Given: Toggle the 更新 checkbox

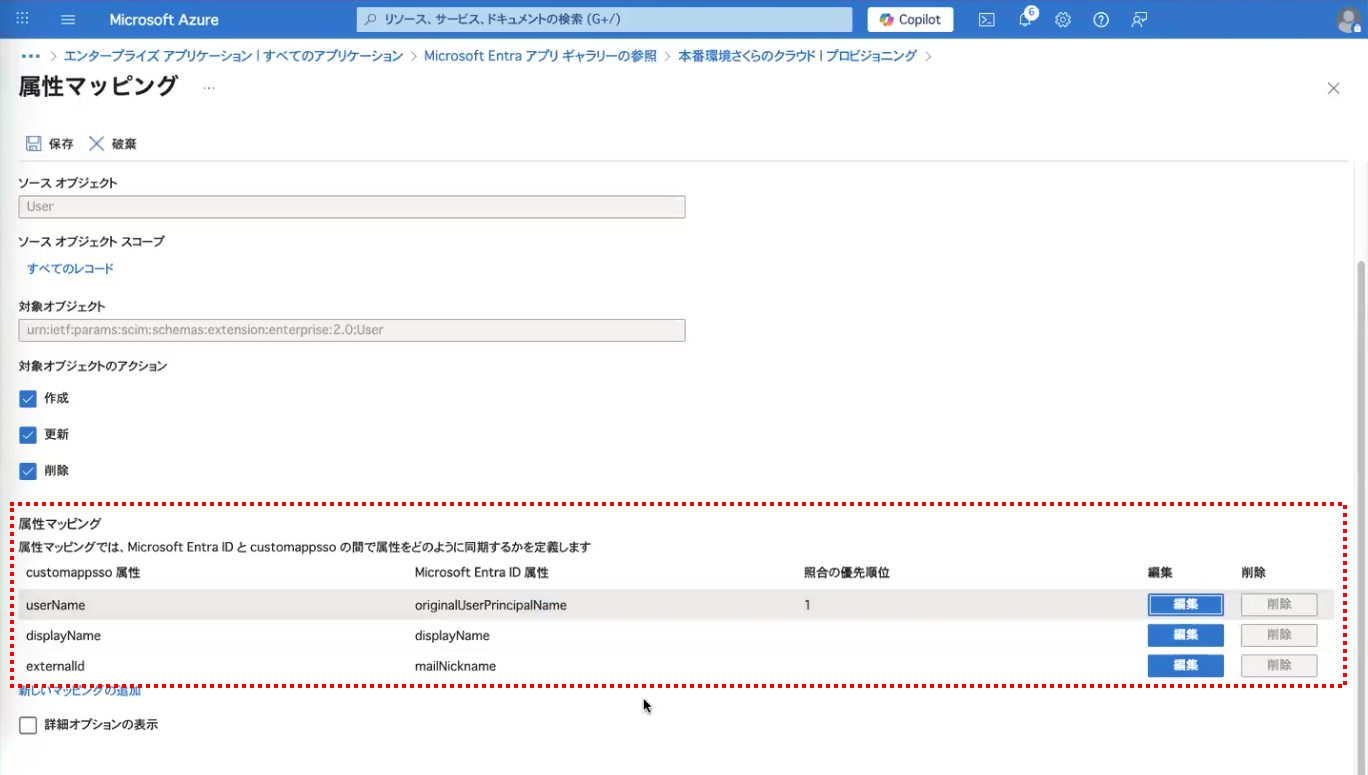Looking at the screenshot, I should 28,435.
